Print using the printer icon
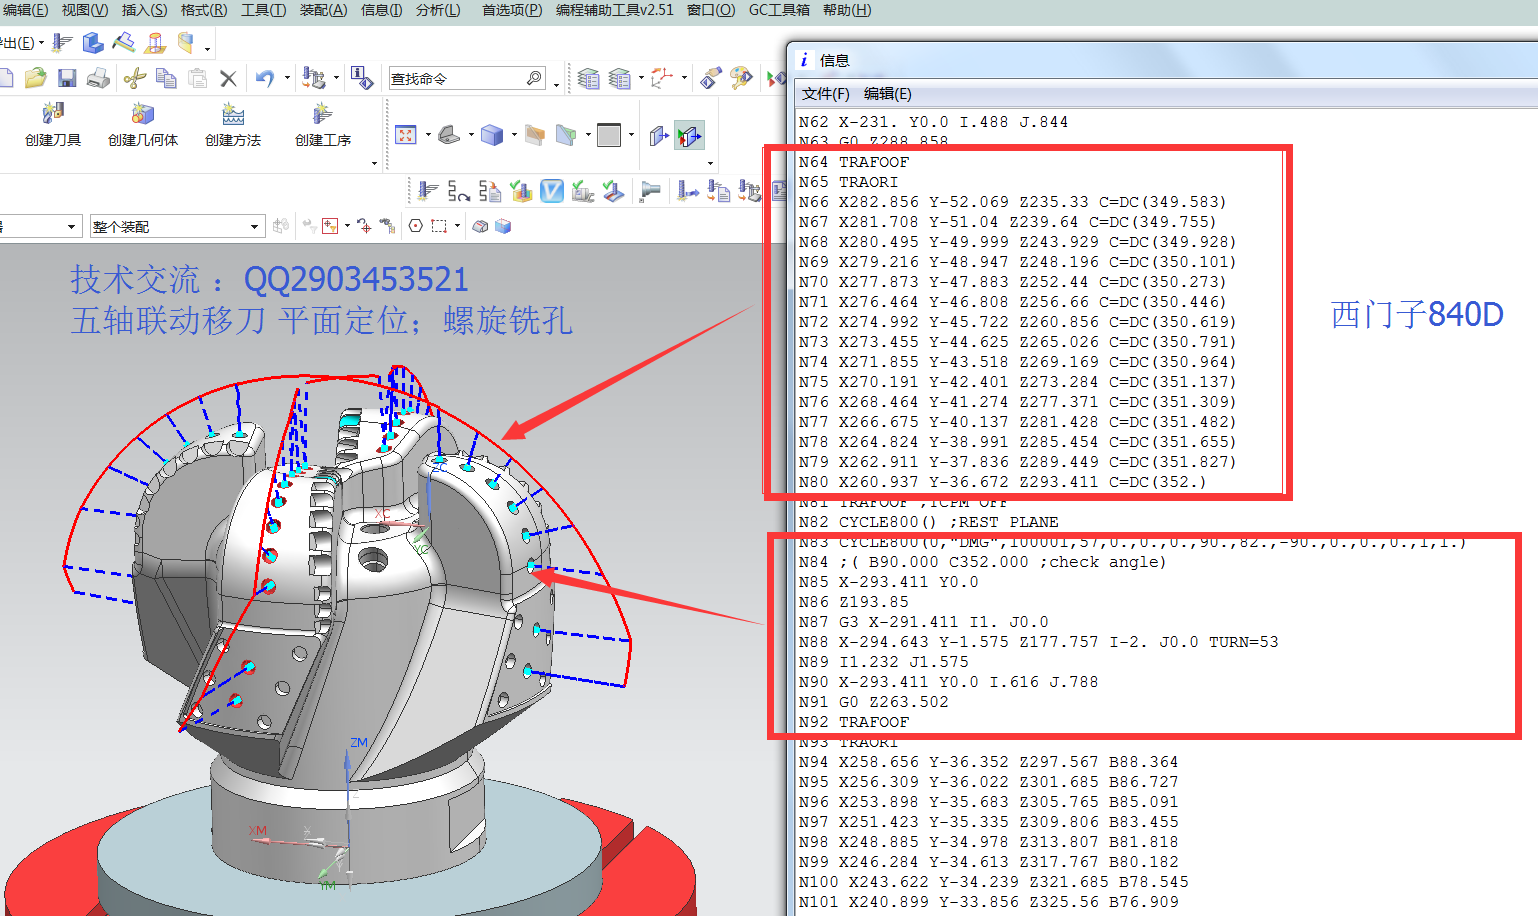This screenshot has width=1538, height=916. point(98,78)
